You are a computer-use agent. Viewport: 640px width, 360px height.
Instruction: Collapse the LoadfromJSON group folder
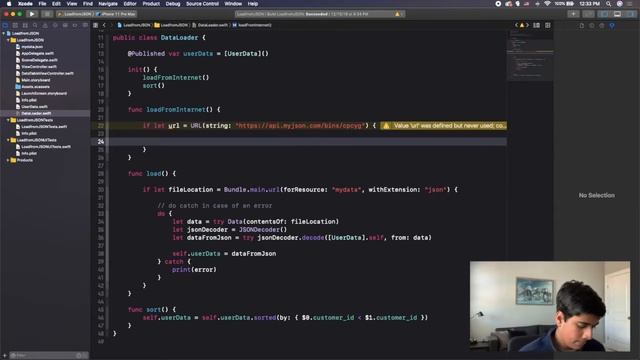coord(8,40)
